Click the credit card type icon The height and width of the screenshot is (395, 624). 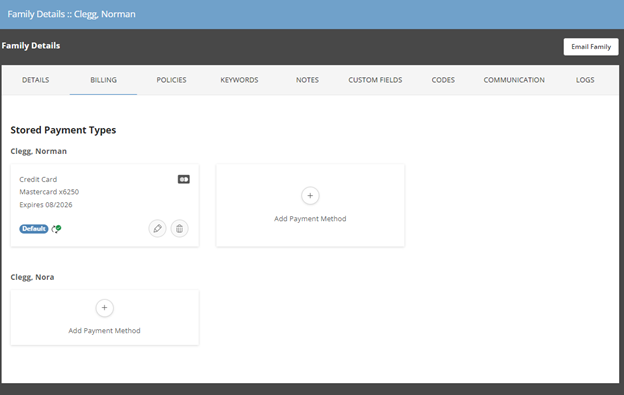[183, 179]
